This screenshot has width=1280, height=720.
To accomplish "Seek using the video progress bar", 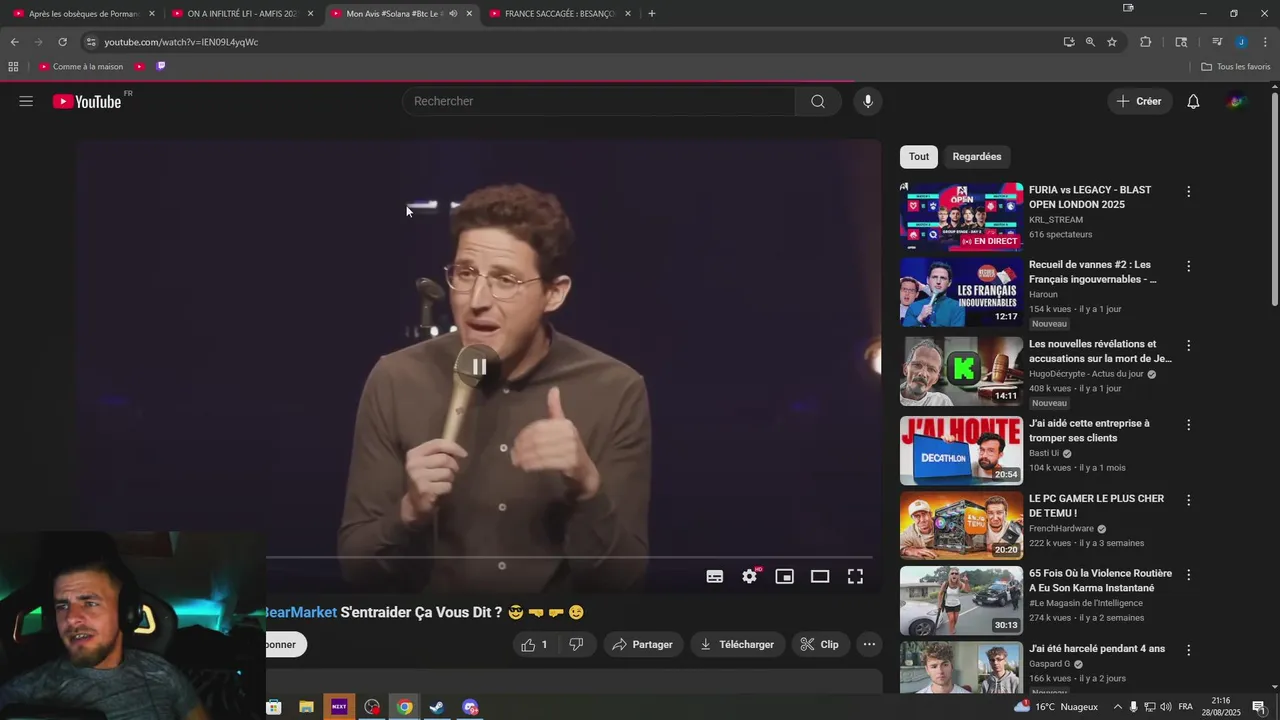I will (569, 557).
